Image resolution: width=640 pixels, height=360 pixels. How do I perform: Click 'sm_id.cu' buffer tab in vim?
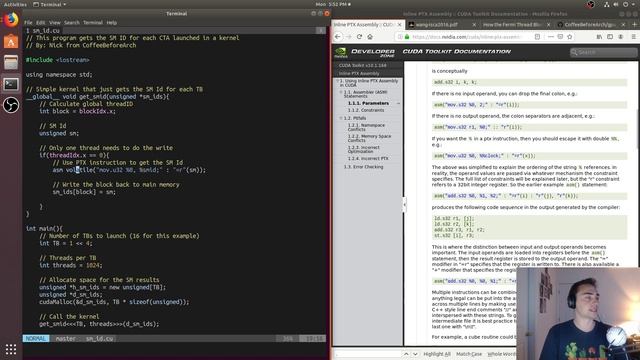[43, 31]
